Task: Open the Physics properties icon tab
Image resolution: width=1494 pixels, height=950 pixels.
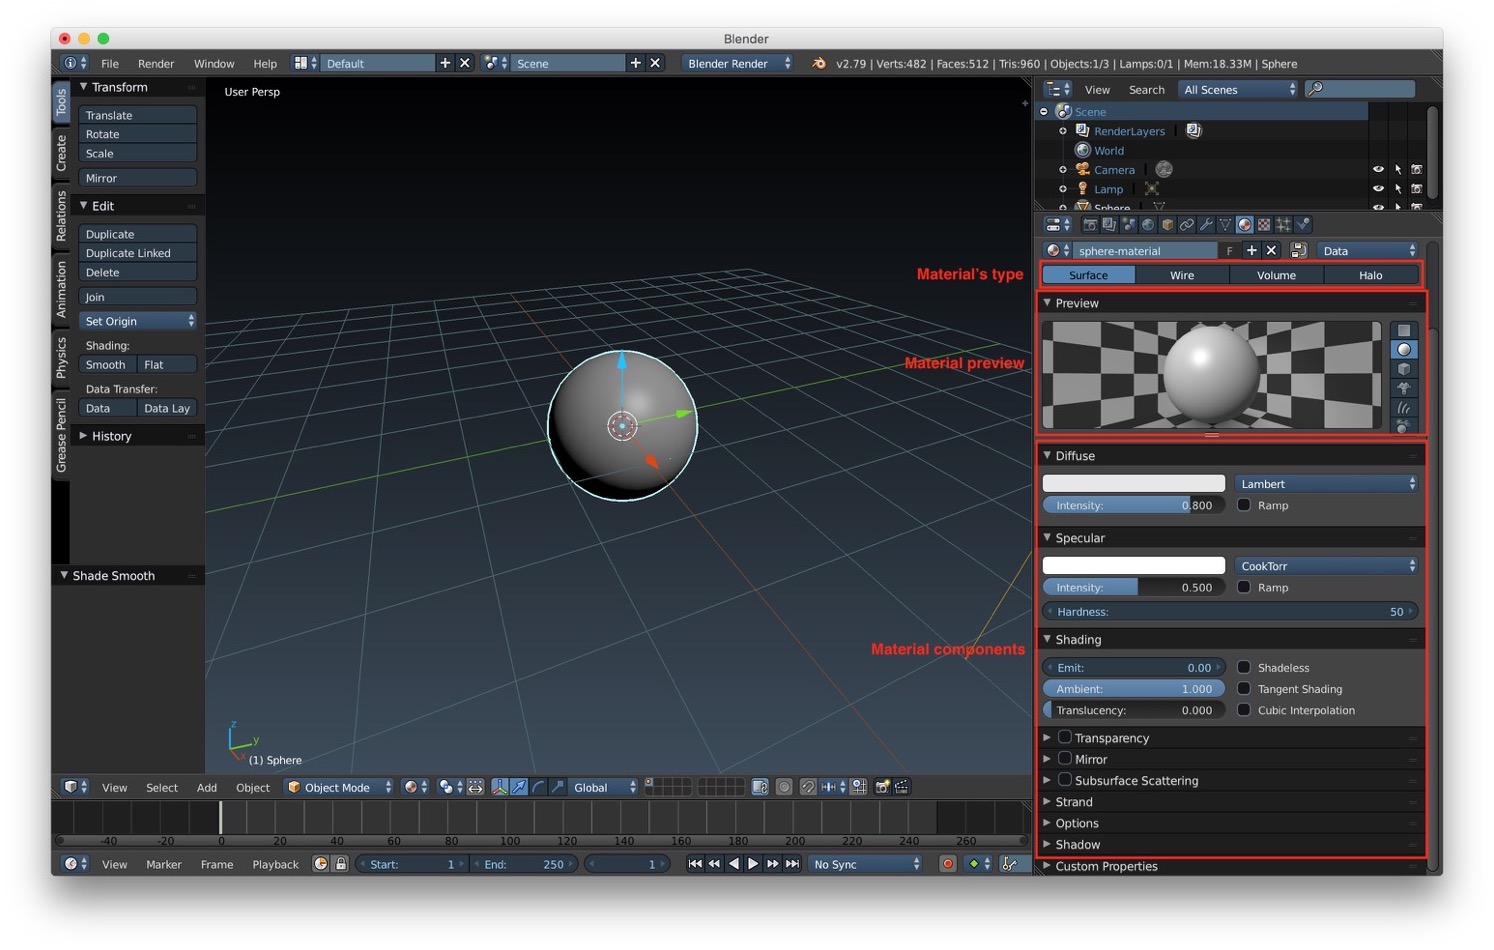Action: point(1303,225)
